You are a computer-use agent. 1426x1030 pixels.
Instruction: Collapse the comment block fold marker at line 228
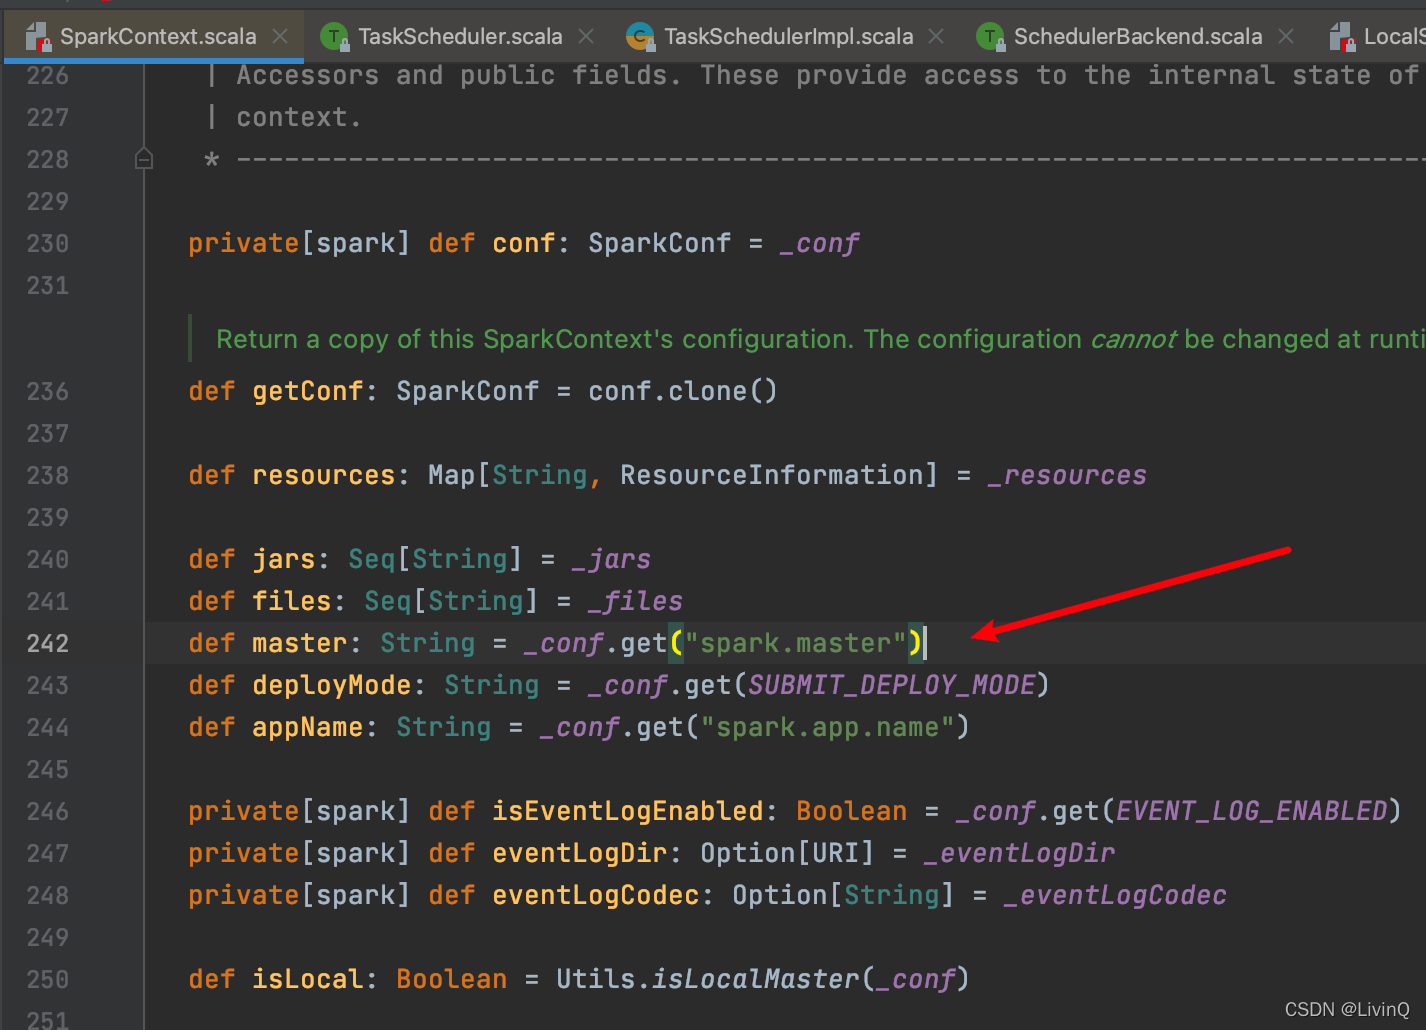pos(144,159)
